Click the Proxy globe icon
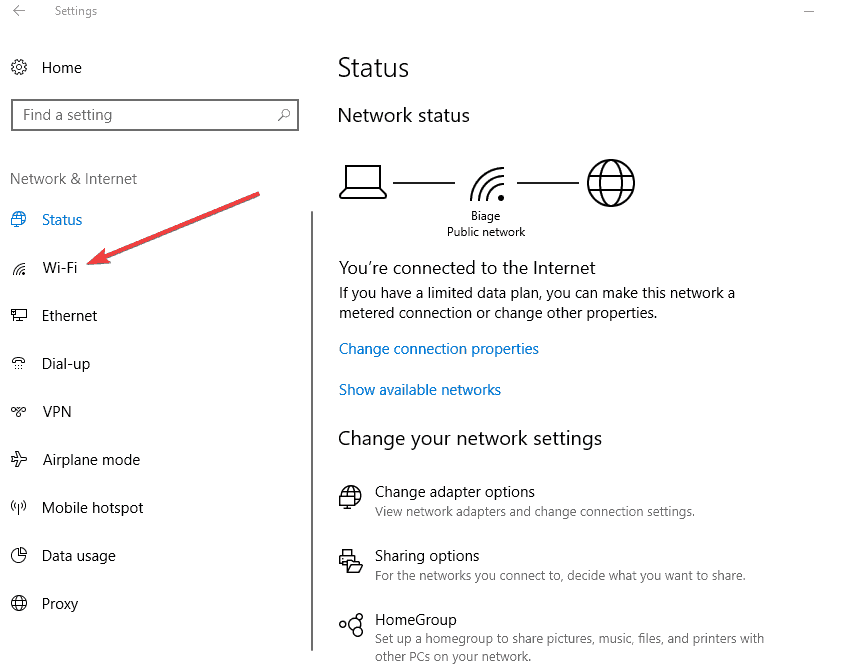This screenshot has width=850, height=667. 19,603
